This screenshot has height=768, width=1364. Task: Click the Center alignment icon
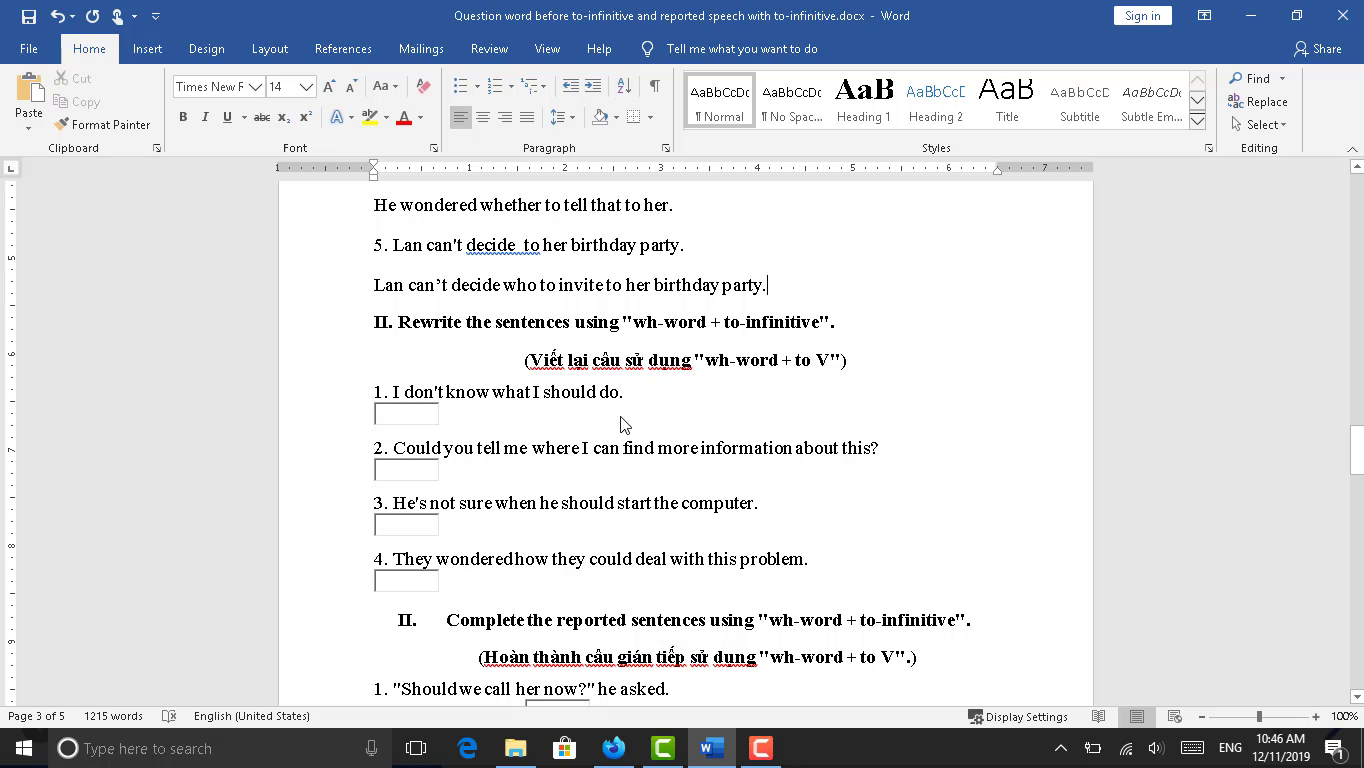pyautogui.click(x=483, y=118)
